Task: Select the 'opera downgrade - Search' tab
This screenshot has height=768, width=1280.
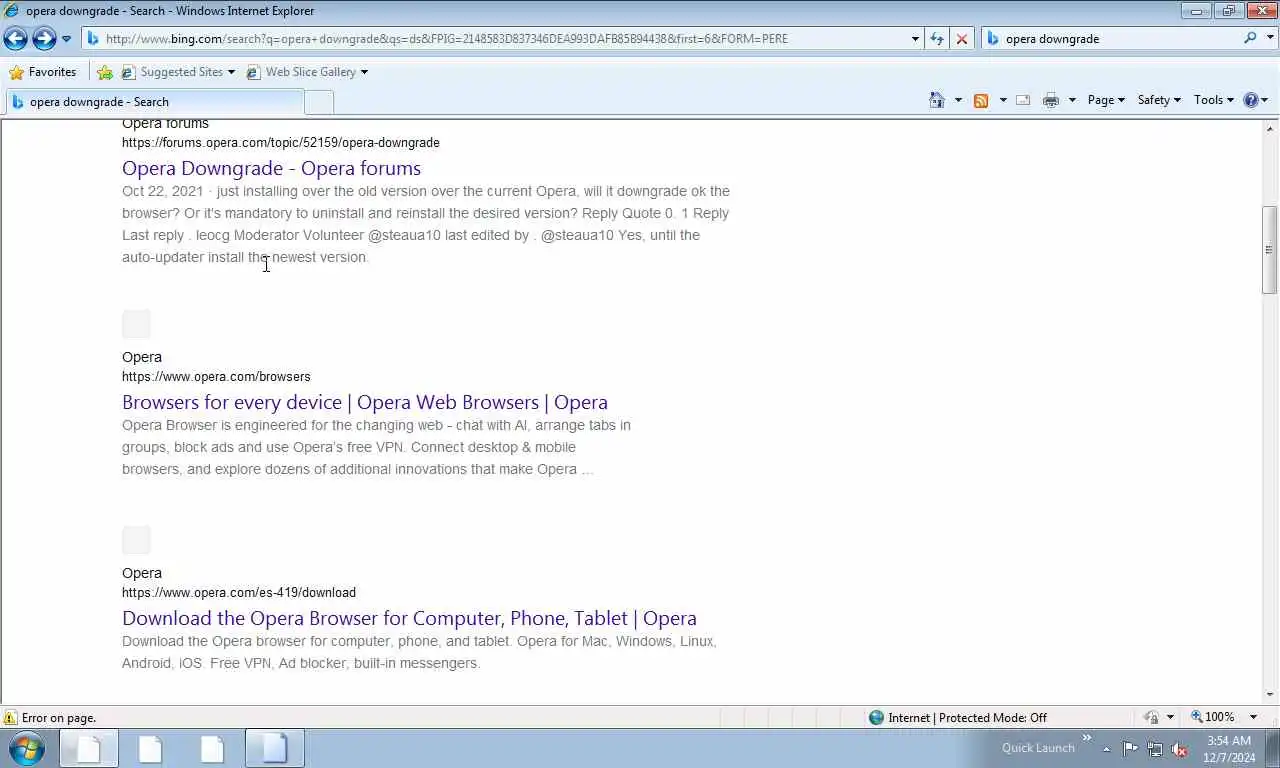Action: pos(155,102)
